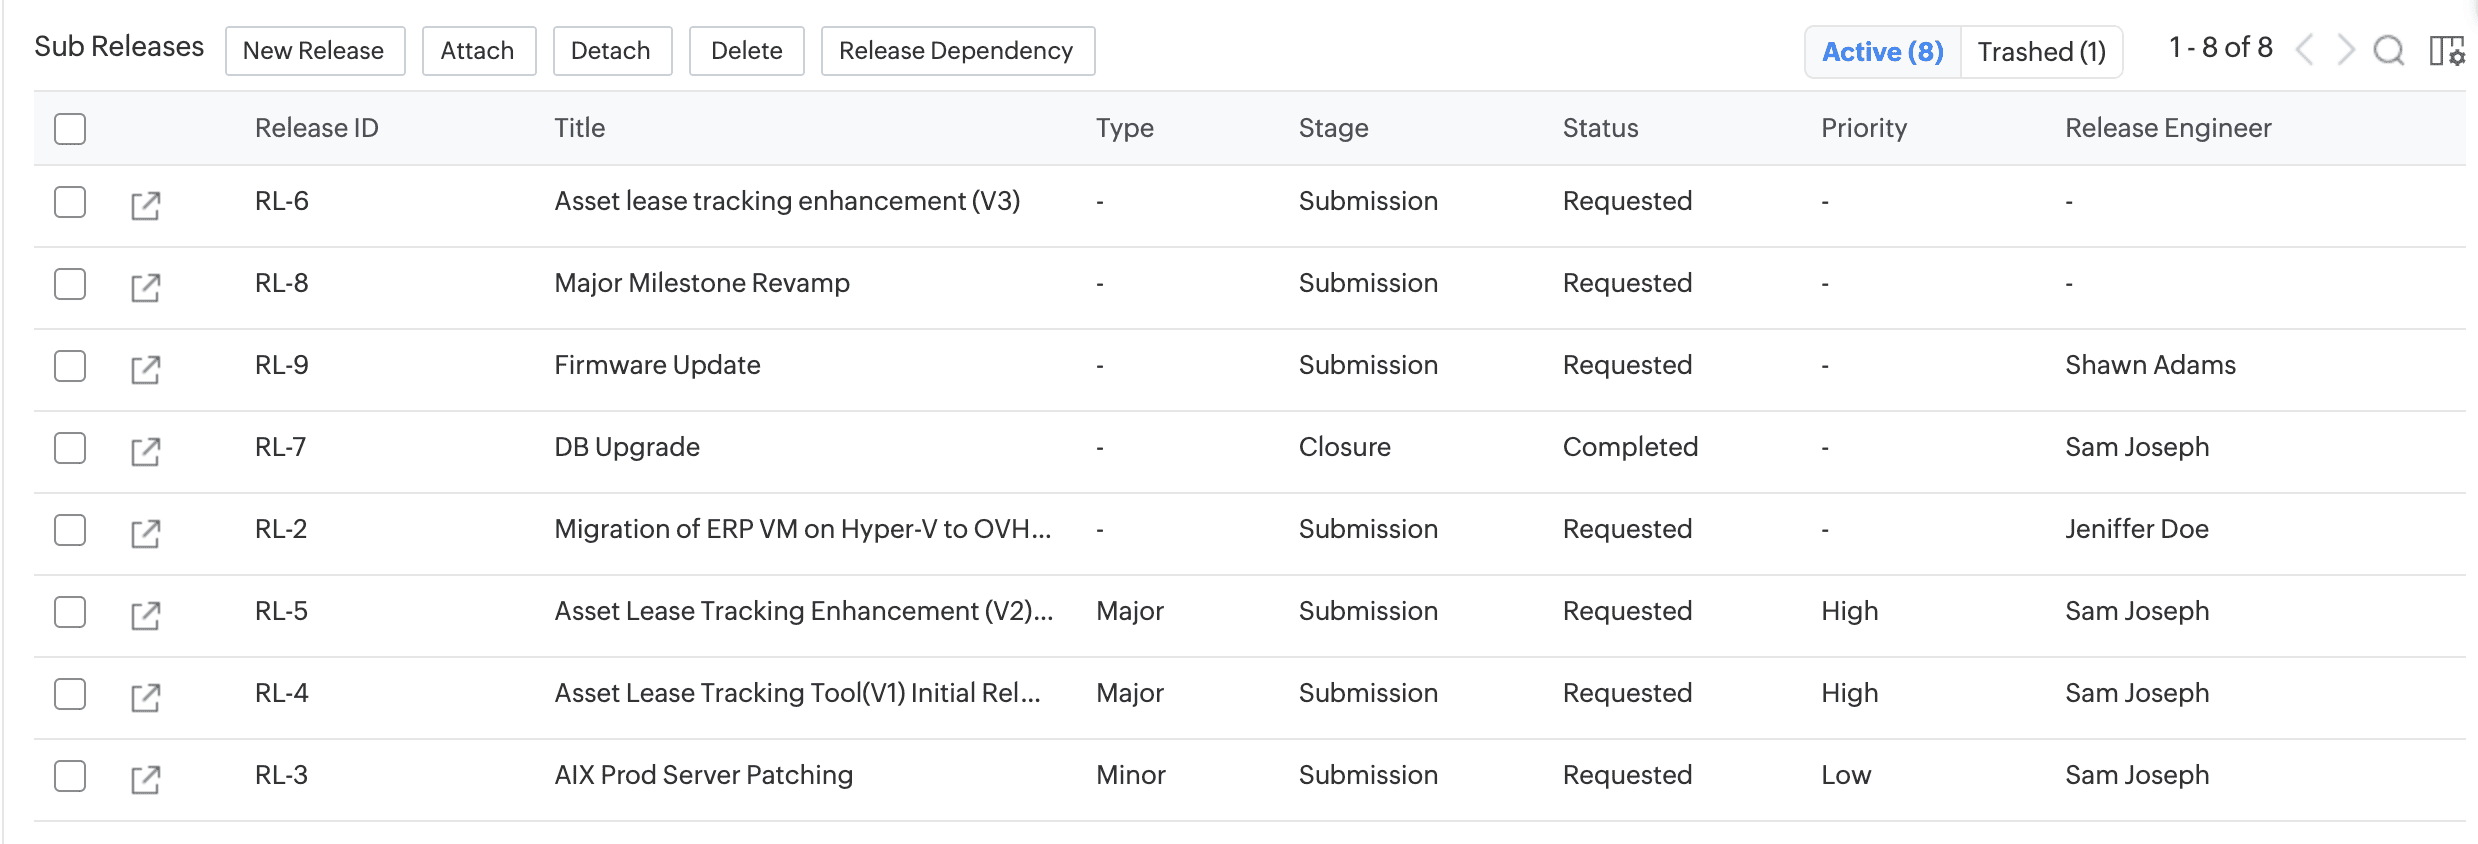
Task: Select all releases with the header checkbox
Action: (69, 128)
